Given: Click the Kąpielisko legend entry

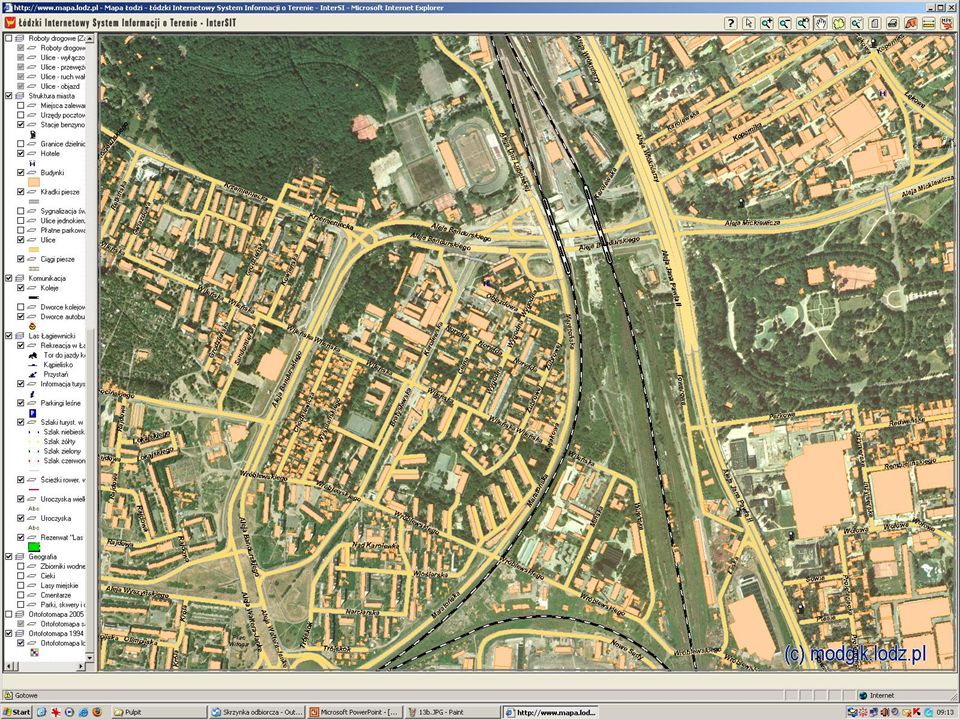Looking at the screenshot, I should click(x=58, y=365).
